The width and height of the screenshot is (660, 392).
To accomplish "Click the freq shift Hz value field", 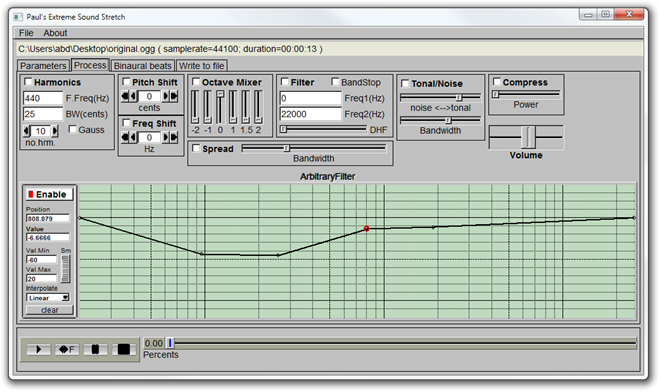I will click(149, 137).
